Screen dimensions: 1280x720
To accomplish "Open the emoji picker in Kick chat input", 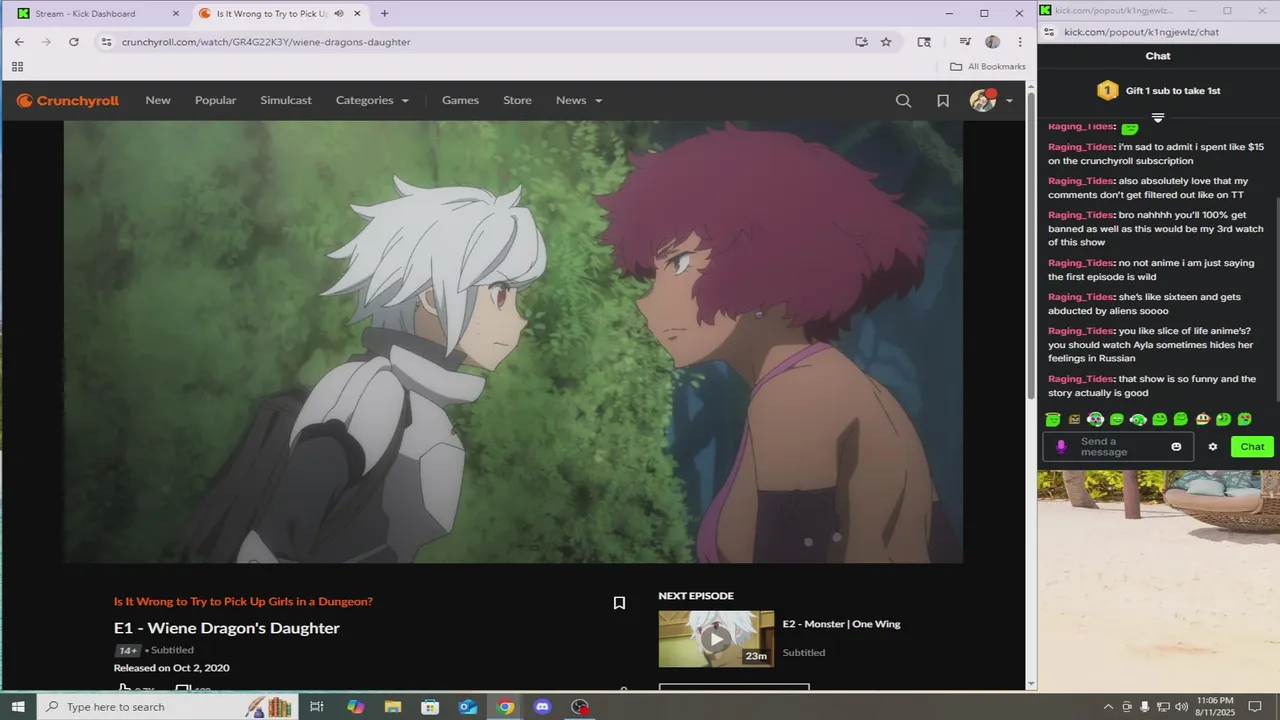I will 1176,447.
